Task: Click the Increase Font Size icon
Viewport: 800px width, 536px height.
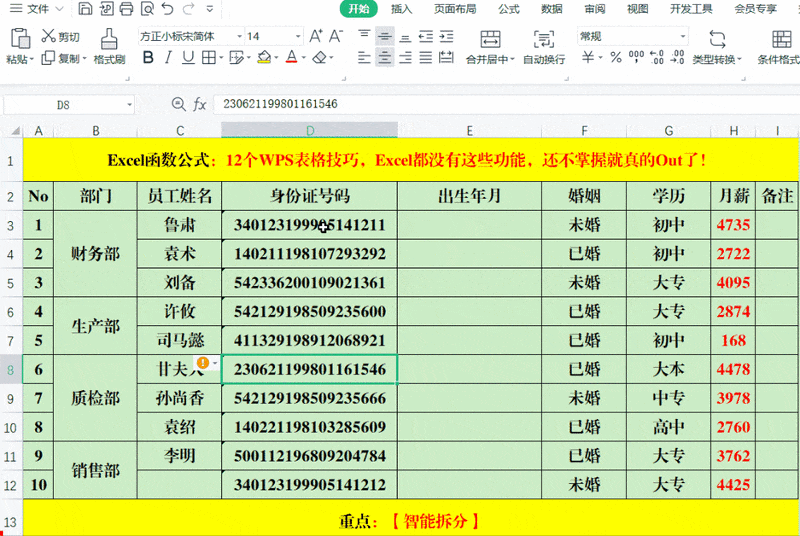Action: tap(317, 36)
